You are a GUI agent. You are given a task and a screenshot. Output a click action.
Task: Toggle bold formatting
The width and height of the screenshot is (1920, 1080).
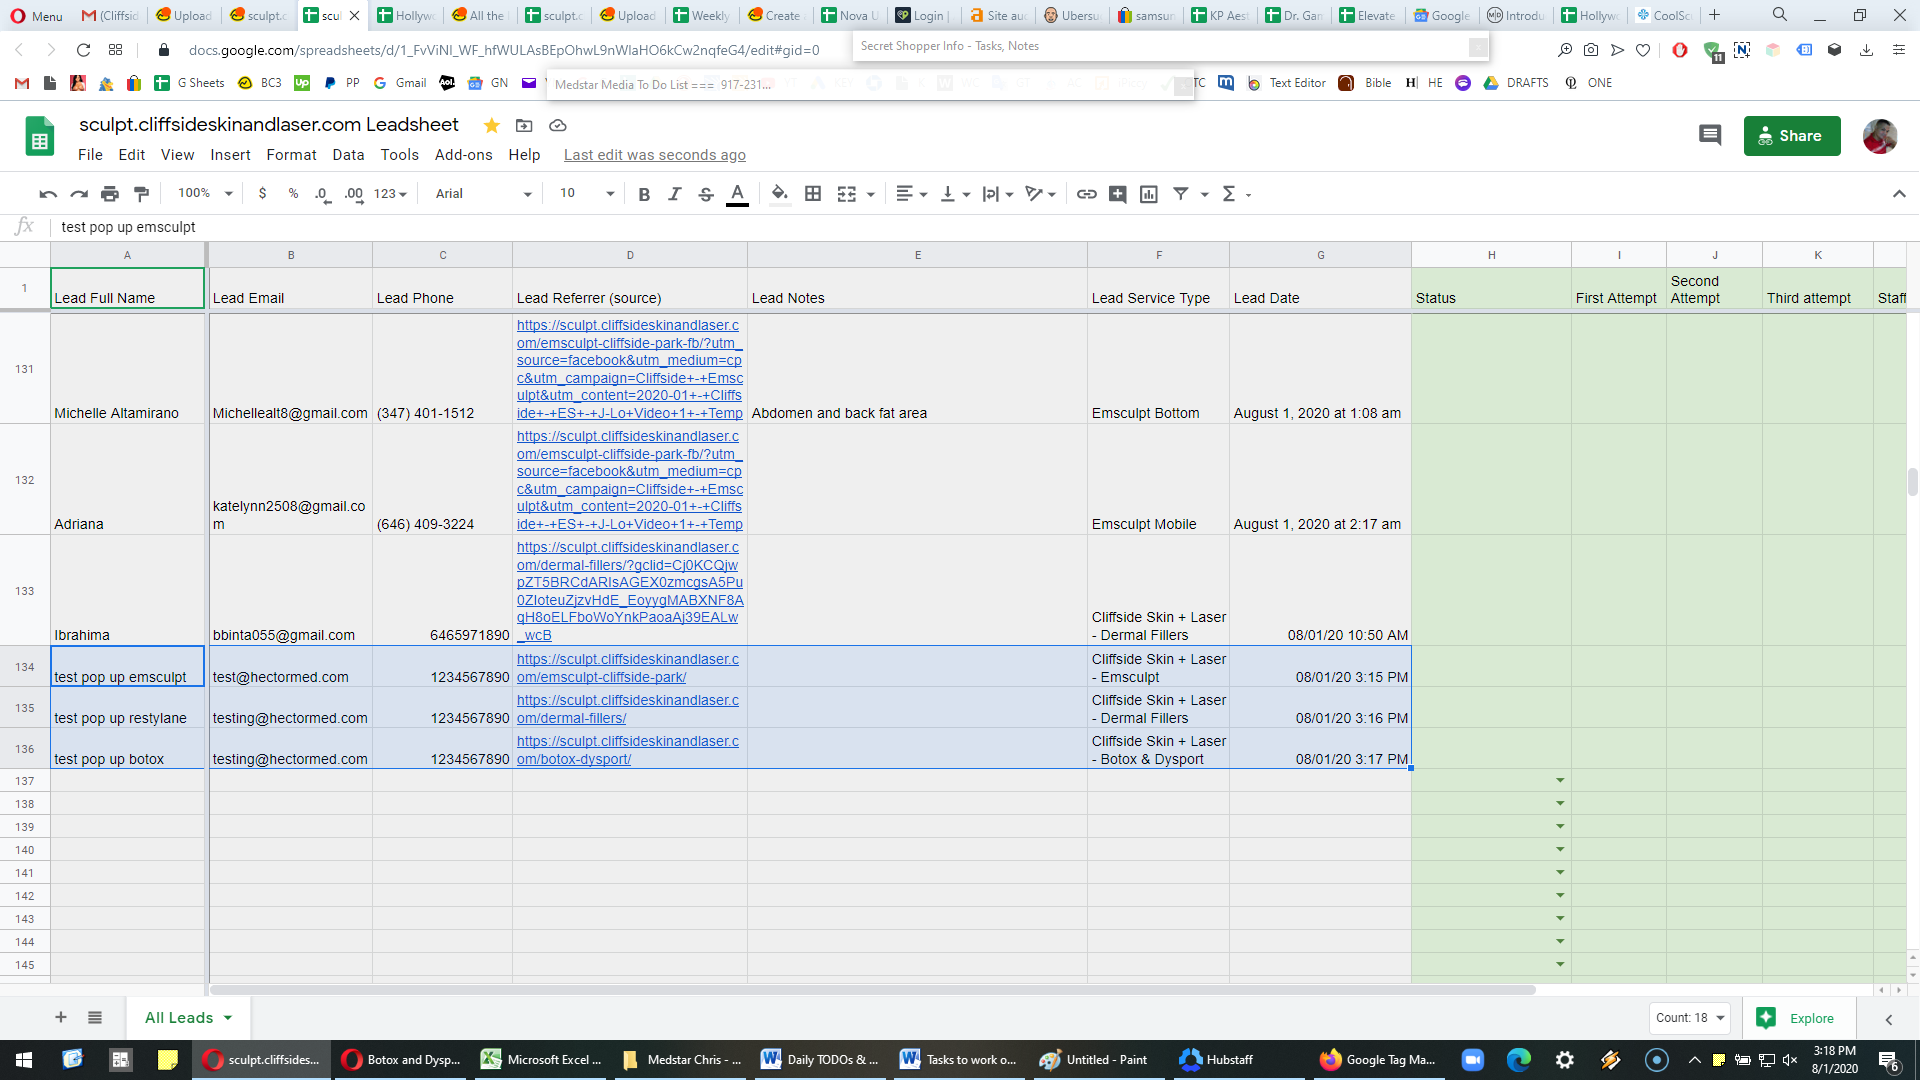[644, 194]
